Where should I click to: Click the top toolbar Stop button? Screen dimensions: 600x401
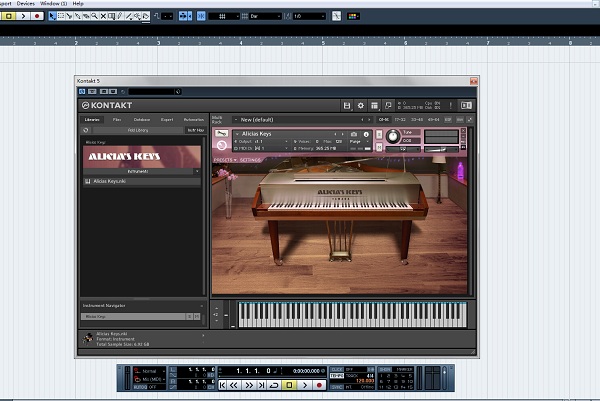[x=9, y=16]
